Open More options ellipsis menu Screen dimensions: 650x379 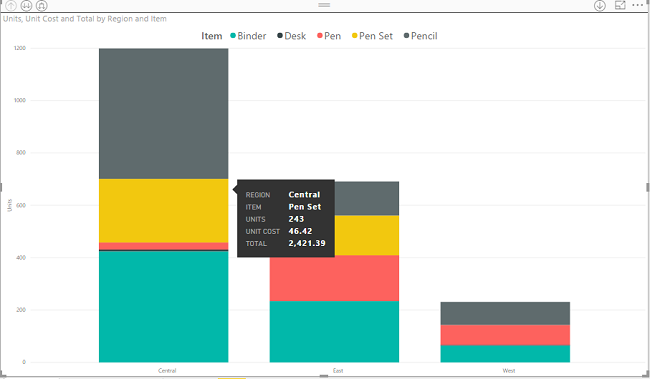click(638, 5)
